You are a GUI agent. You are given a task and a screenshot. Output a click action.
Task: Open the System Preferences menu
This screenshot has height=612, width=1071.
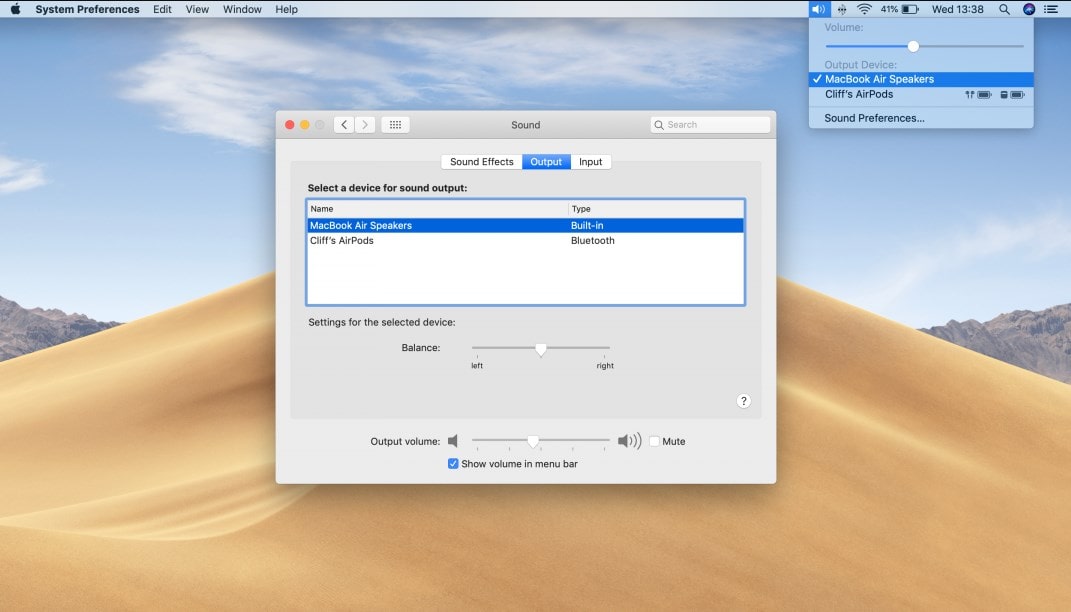87,9
